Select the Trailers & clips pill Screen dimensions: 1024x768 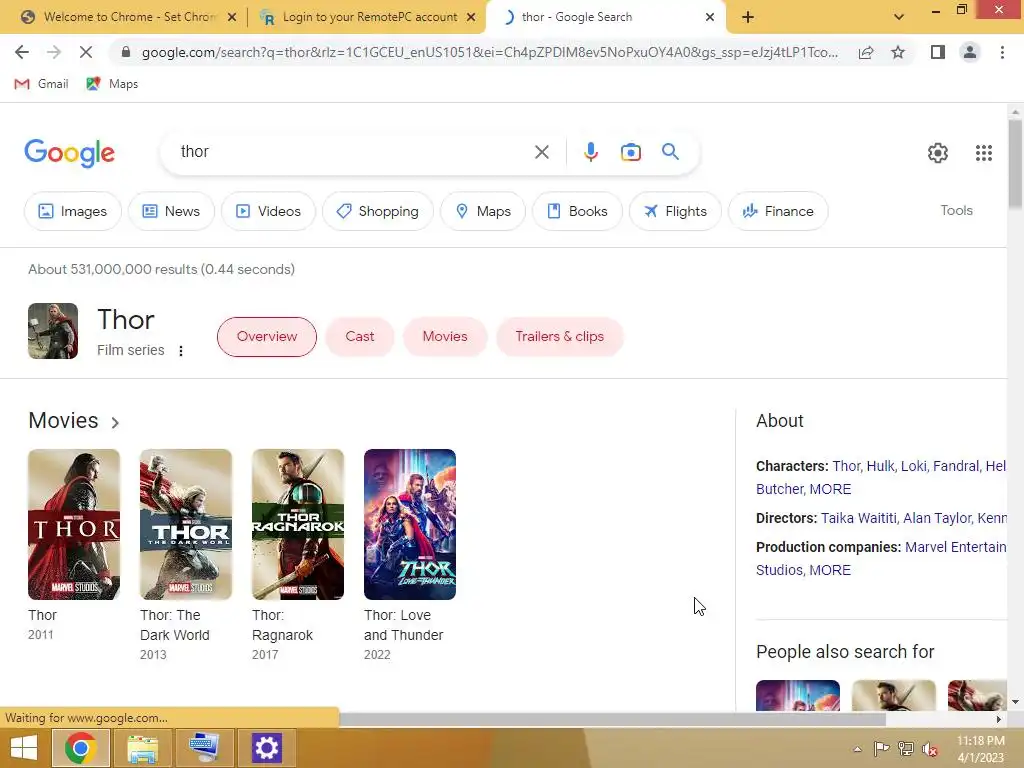tap(559, 336)
